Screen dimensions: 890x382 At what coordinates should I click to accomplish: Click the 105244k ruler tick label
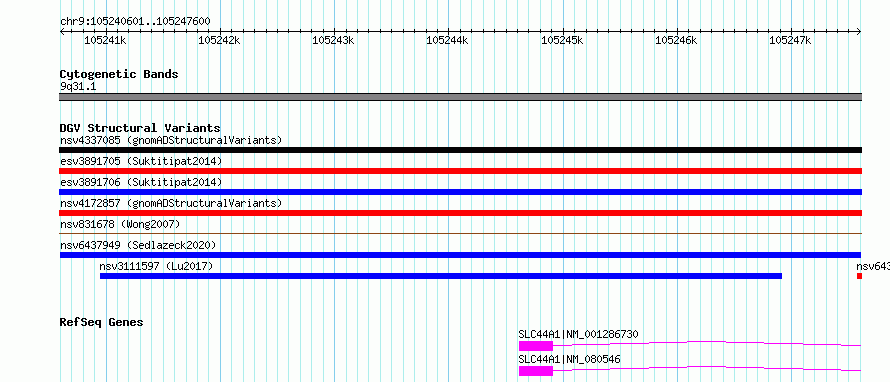(447, 40)
